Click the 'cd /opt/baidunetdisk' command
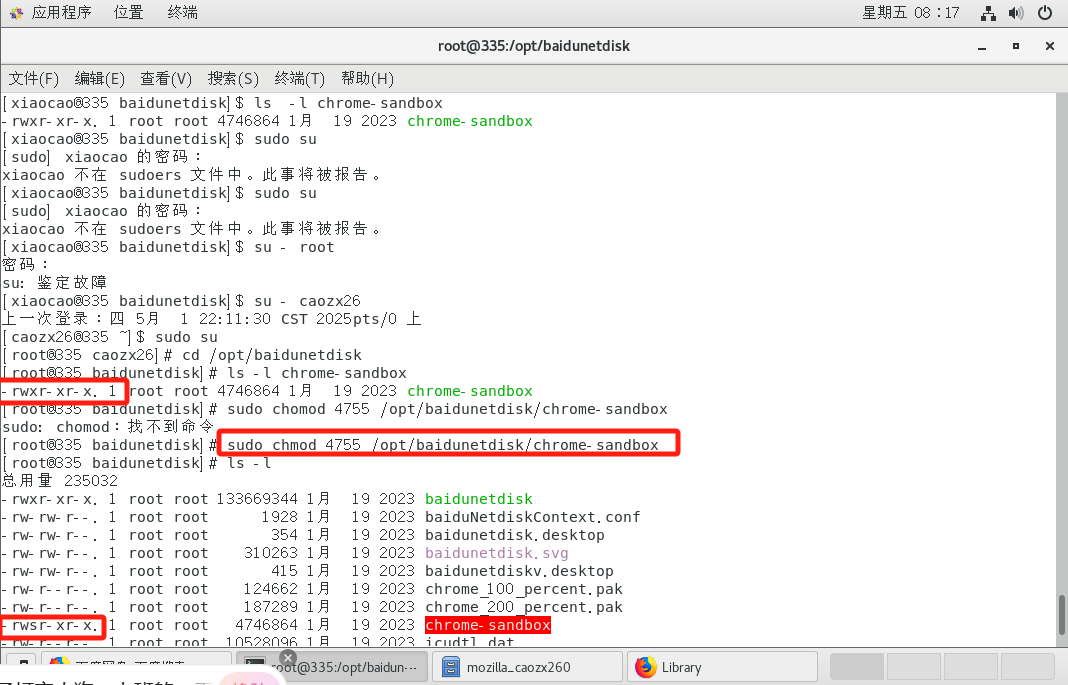Screen dimensions: 1068x685 tap(272, 355)
